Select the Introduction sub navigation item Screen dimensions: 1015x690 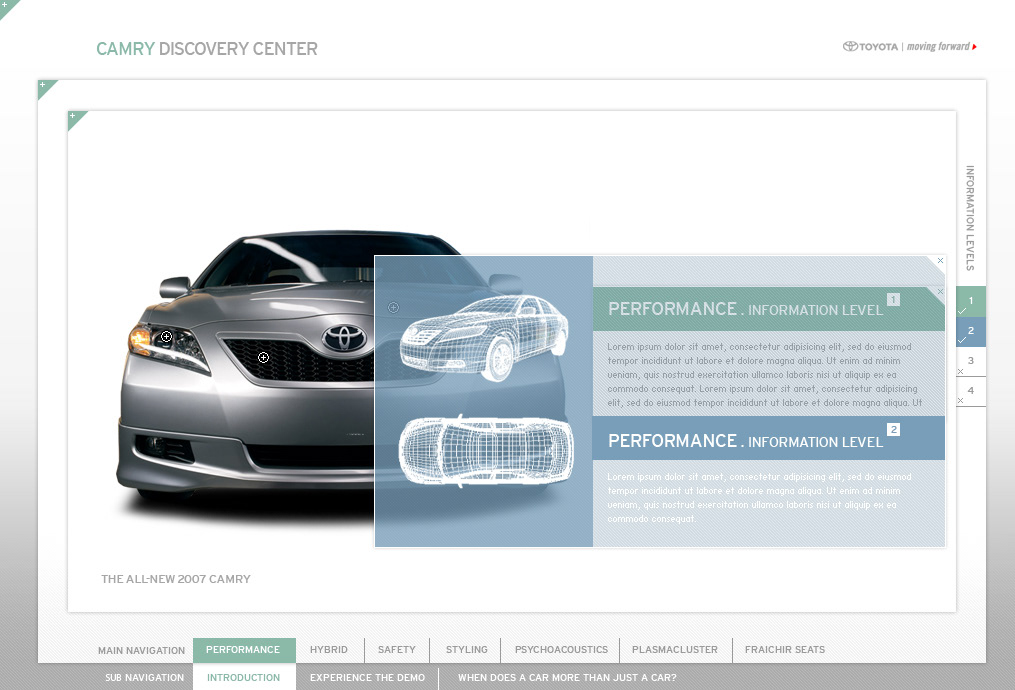243,677
